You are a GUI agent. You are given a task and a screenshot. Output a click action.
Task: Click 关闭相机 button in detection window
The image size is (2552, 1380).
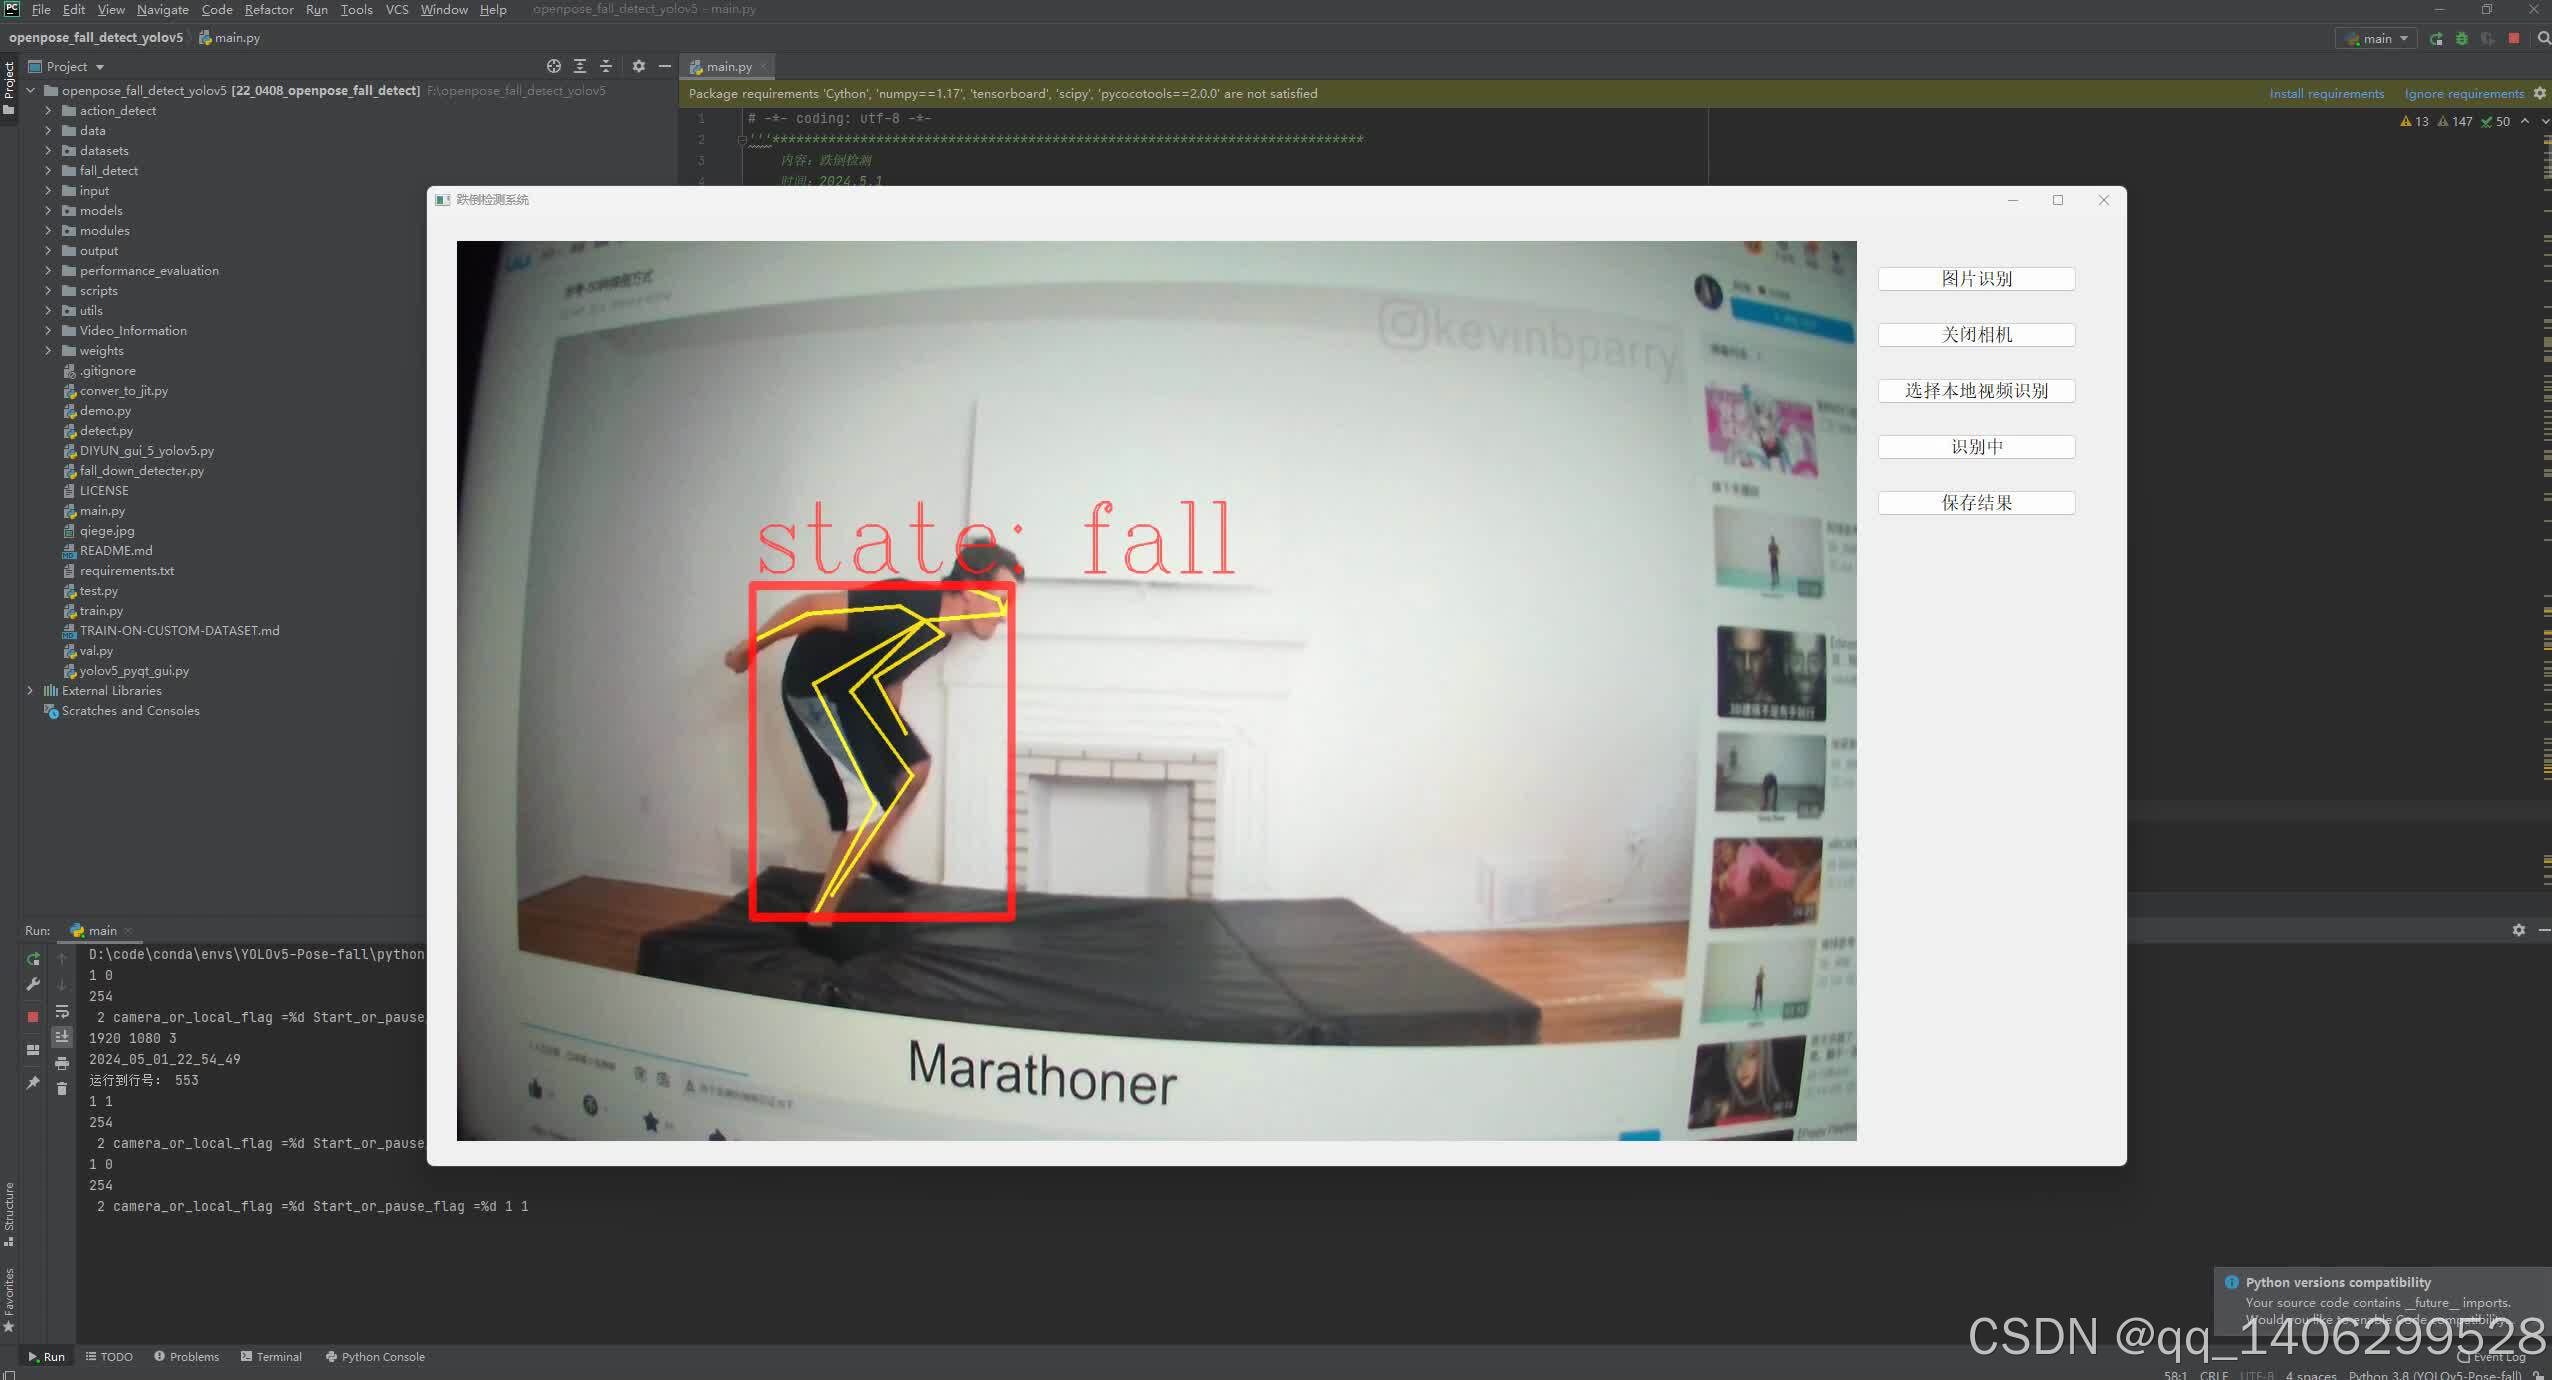tap(1976, 335)
